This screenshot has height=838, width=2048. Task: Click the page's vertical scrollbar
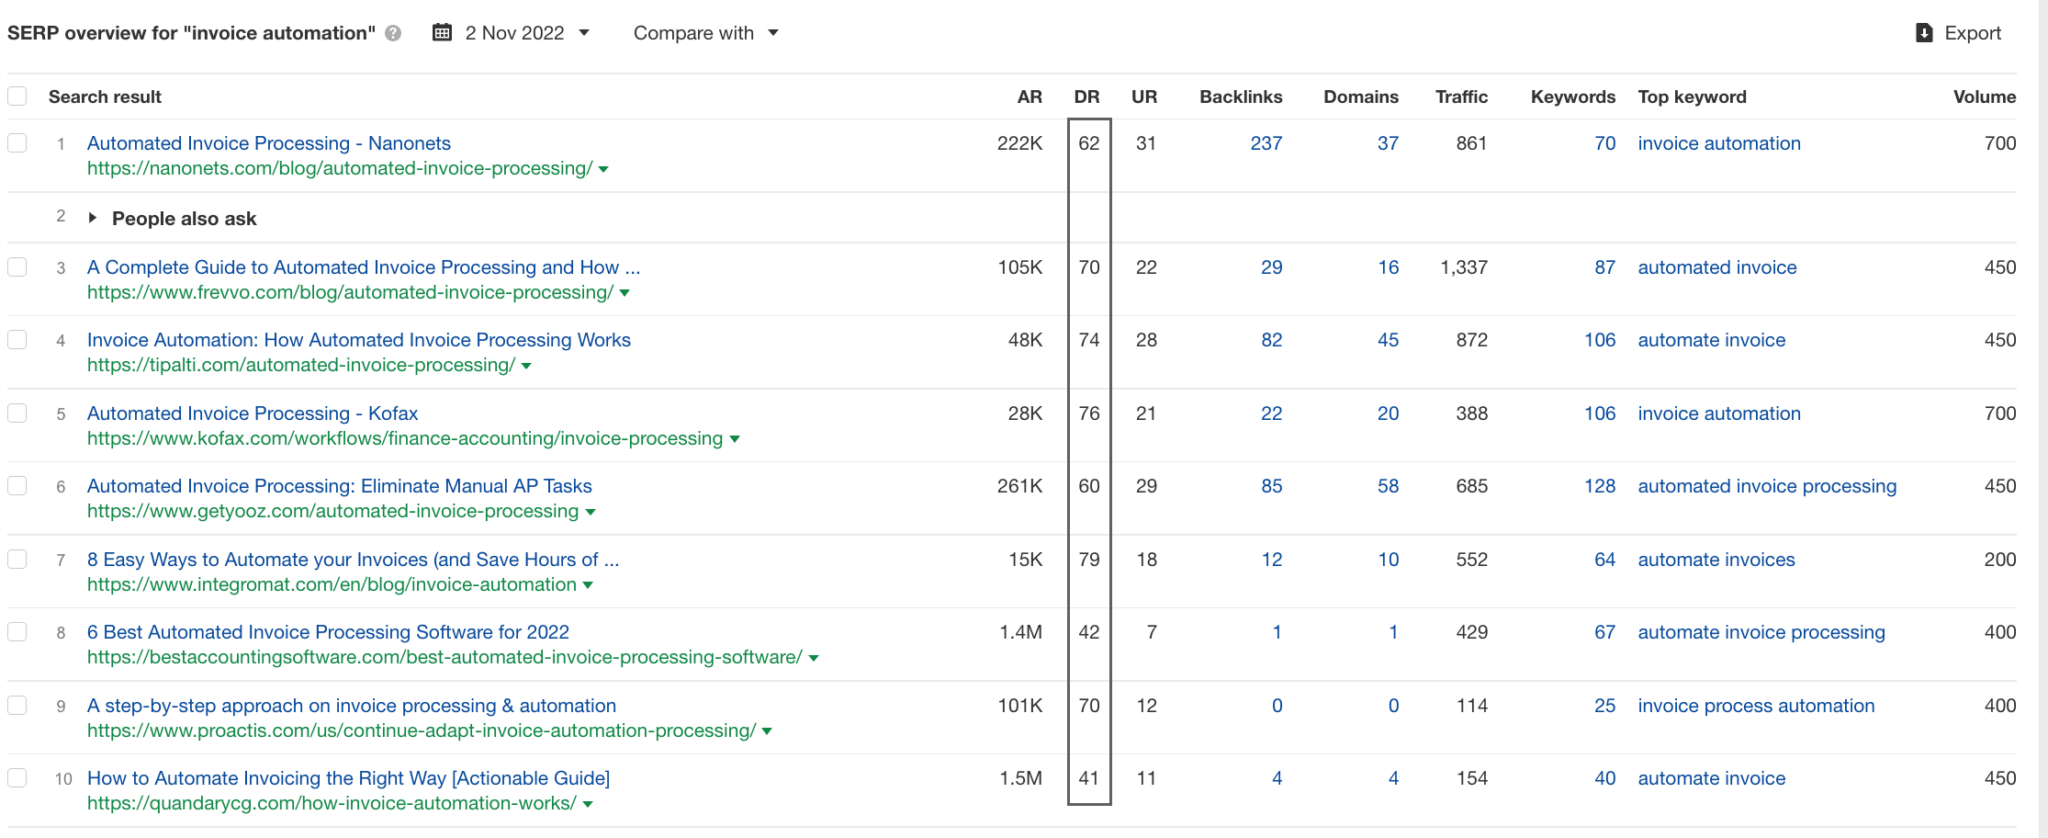(x=2043, y=419)
